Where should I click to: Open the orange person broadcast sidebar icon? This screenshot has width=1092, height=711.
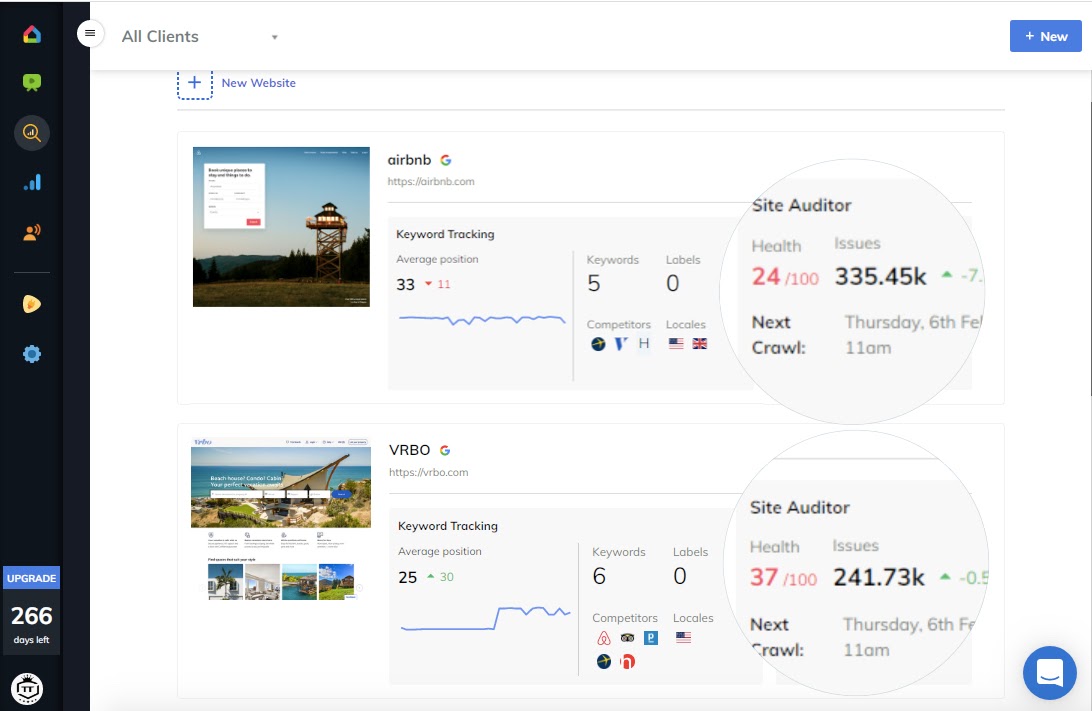[32, 232]
